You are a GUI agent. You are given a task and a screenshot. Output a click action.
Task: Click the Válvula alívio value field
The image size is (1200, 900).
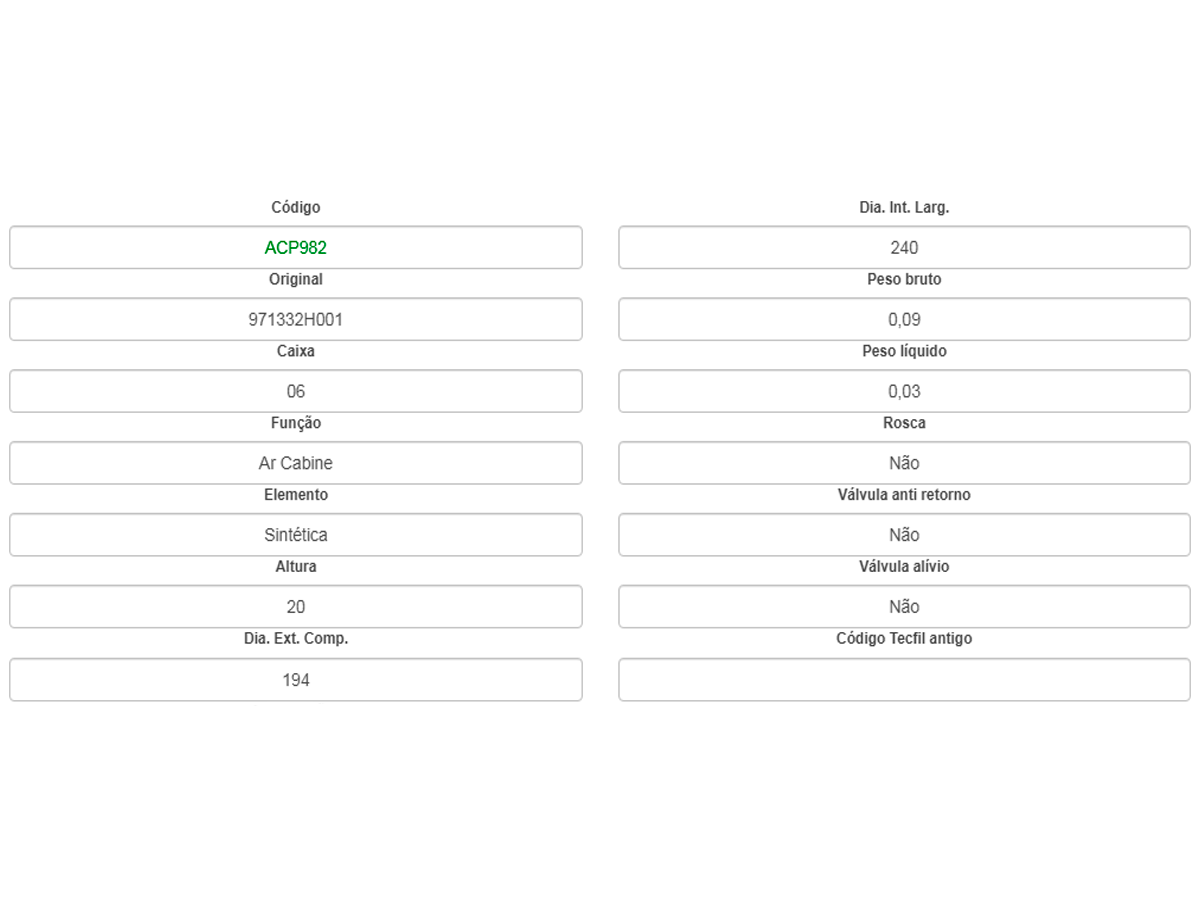click(x=904, y=607)
